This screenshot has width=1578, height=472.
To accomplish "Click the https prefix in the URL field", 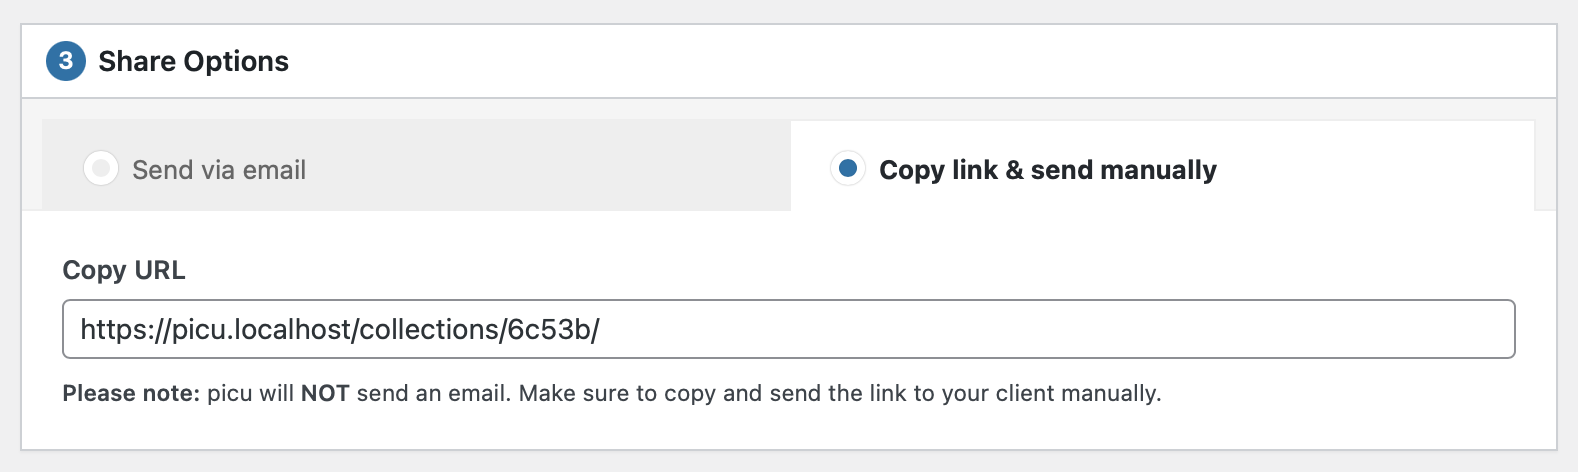I will pos(112,329).
